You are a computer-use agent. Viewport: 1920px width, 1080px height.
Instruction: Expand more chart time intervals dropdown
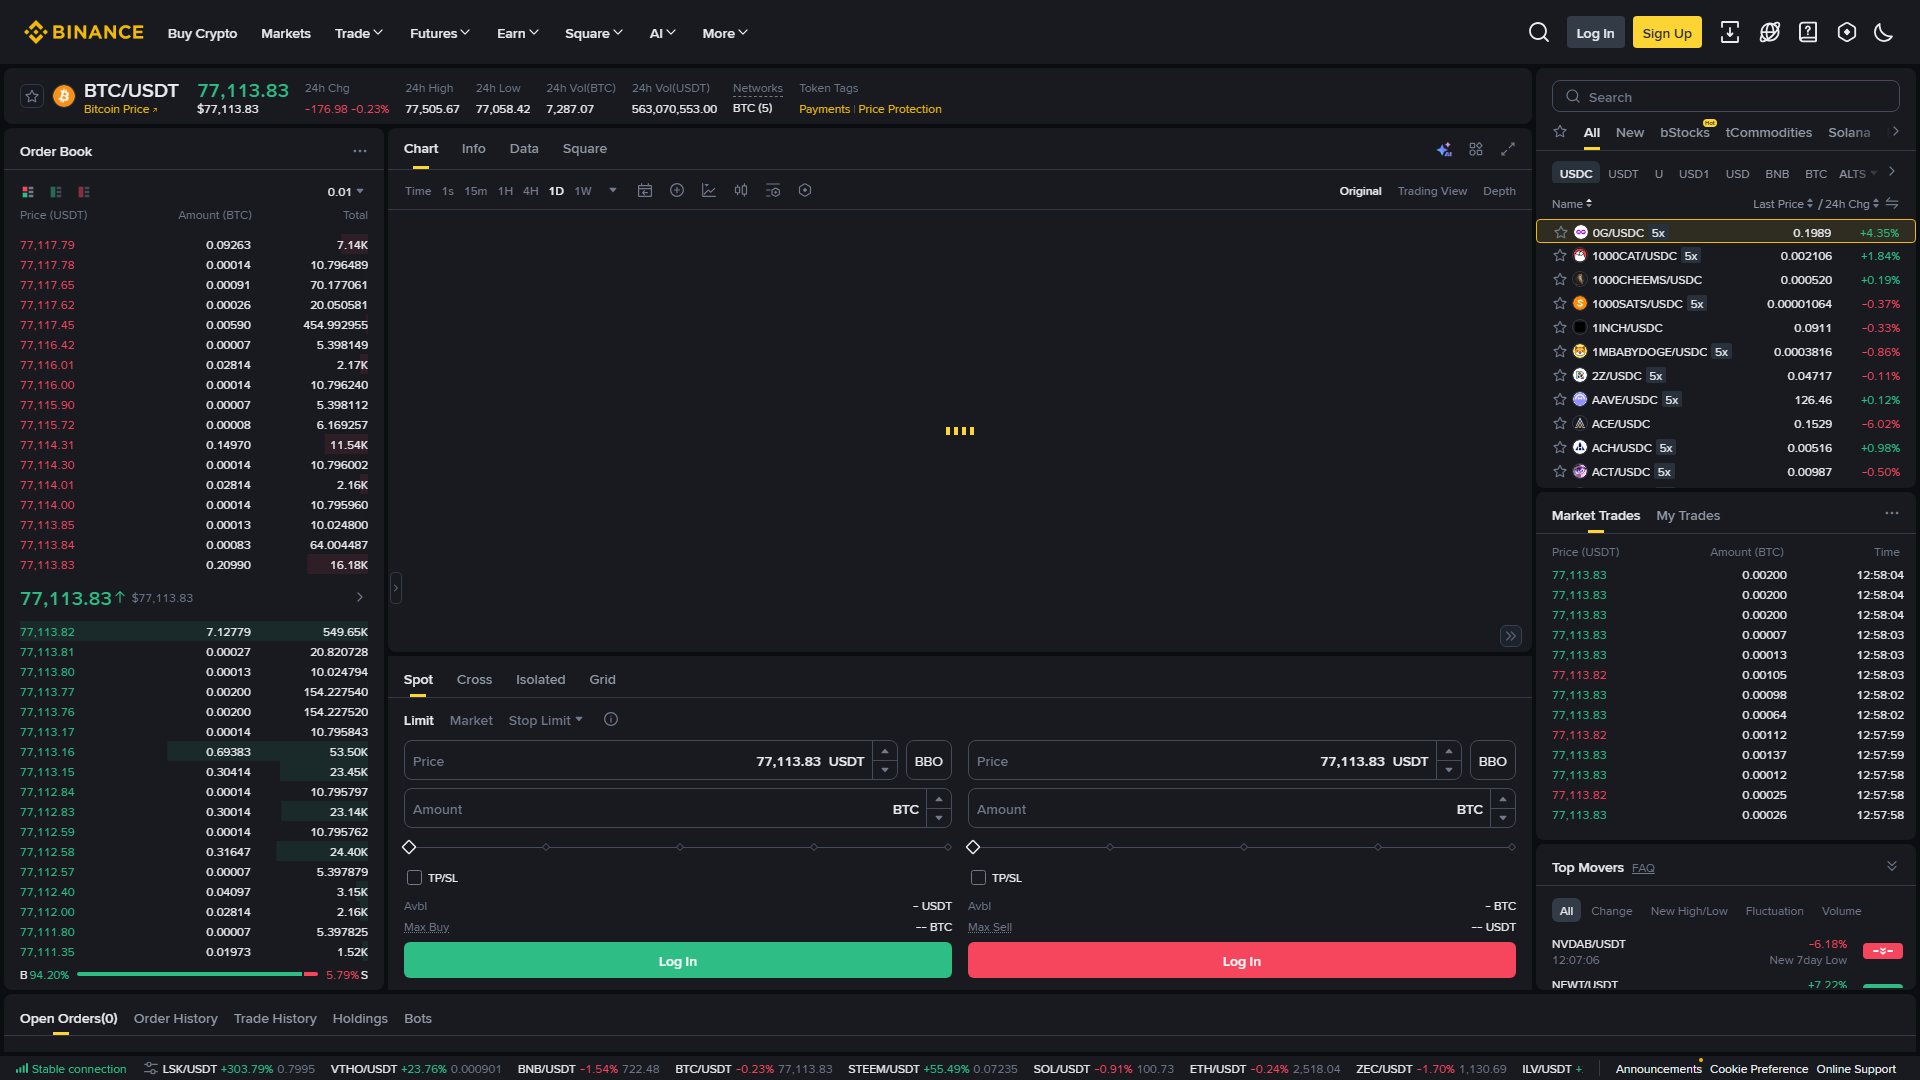click(x=613, y=190)
